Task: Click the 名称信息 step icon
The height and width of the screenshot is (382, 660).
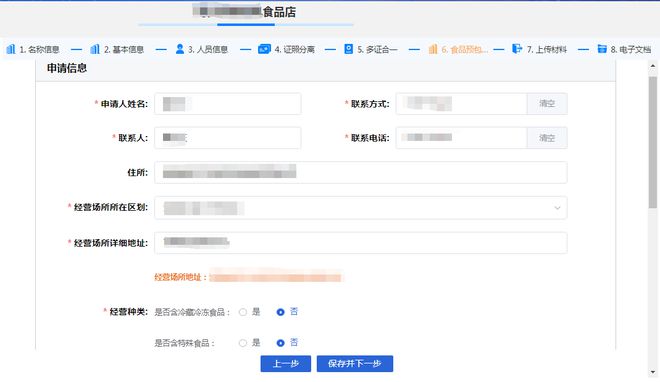Action: click(11, 49)
